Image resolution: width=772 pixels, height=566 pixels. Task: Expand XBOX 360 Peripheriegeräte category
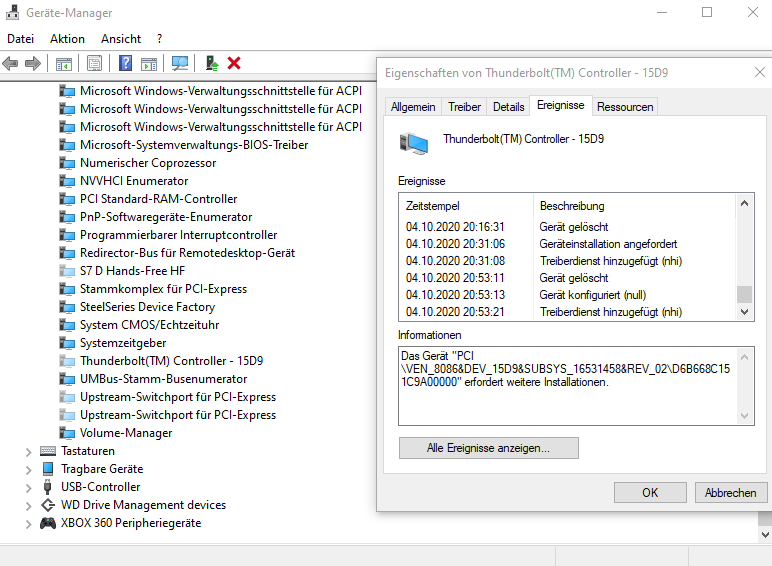[29, 524]
